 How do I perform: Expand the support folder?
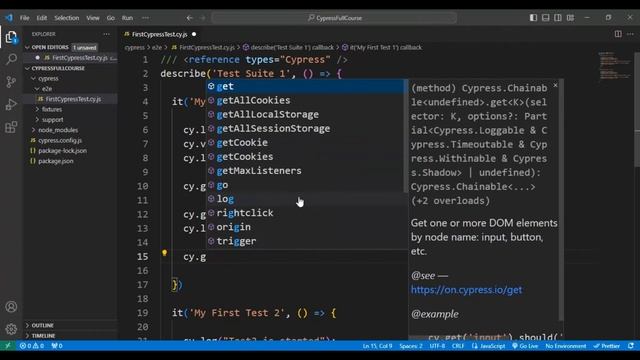52,120
